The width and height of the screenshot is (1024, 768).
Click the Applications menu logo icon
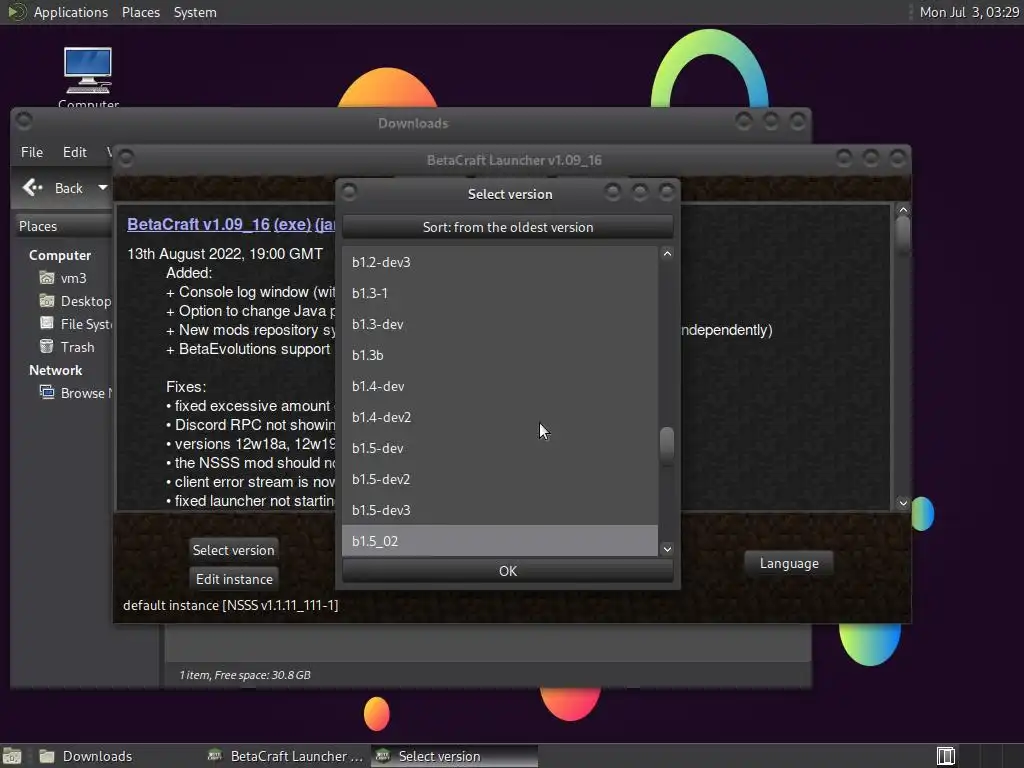[x=16, y=12]
